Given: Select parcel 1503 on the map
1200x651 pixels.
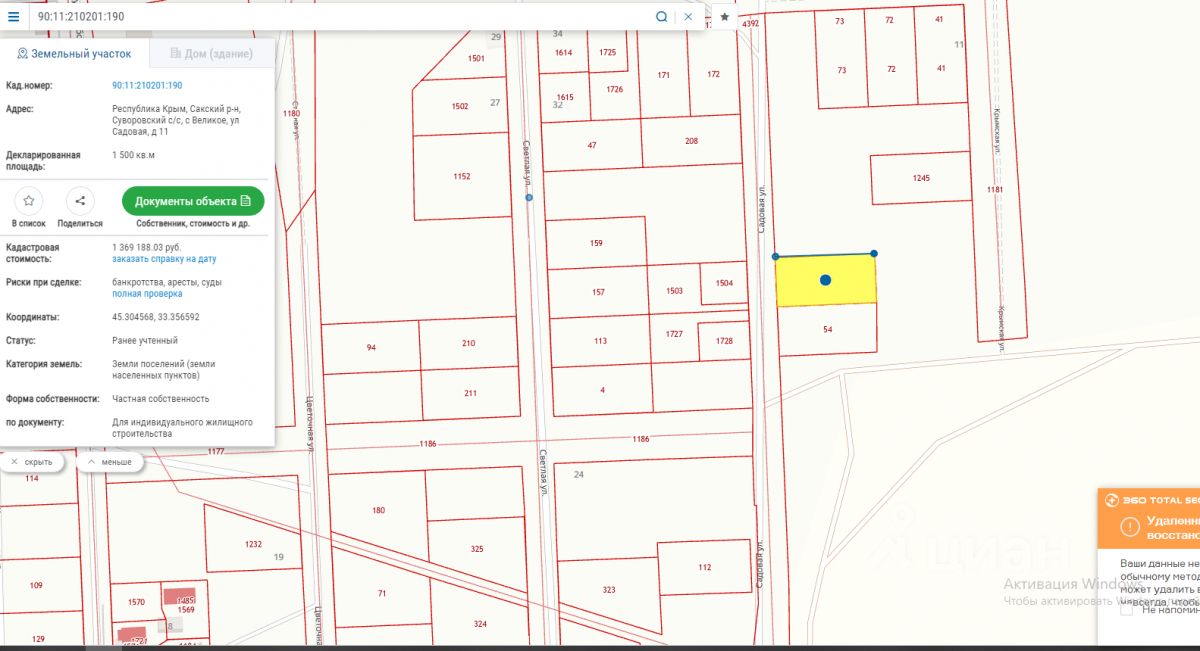Looking at the screenshot, I should [674, 291].
